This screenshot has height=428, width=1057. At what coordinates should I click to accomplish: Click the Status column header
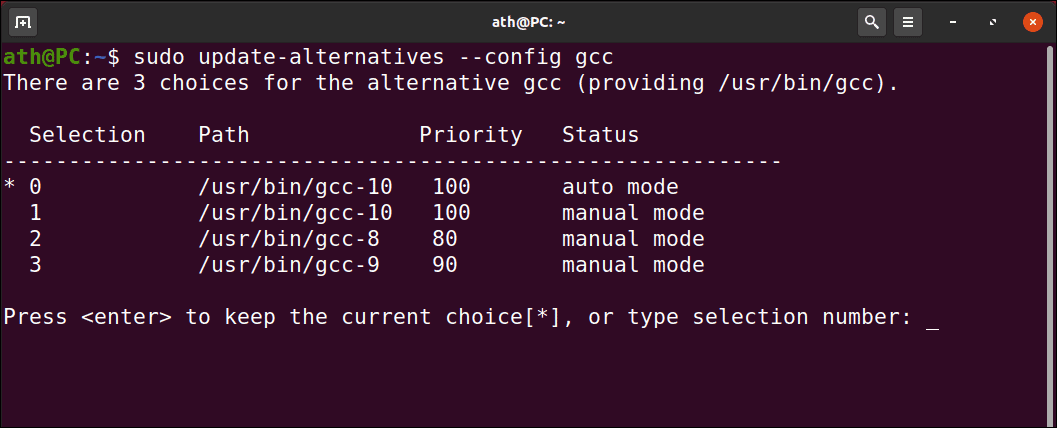tap(601, 135)
